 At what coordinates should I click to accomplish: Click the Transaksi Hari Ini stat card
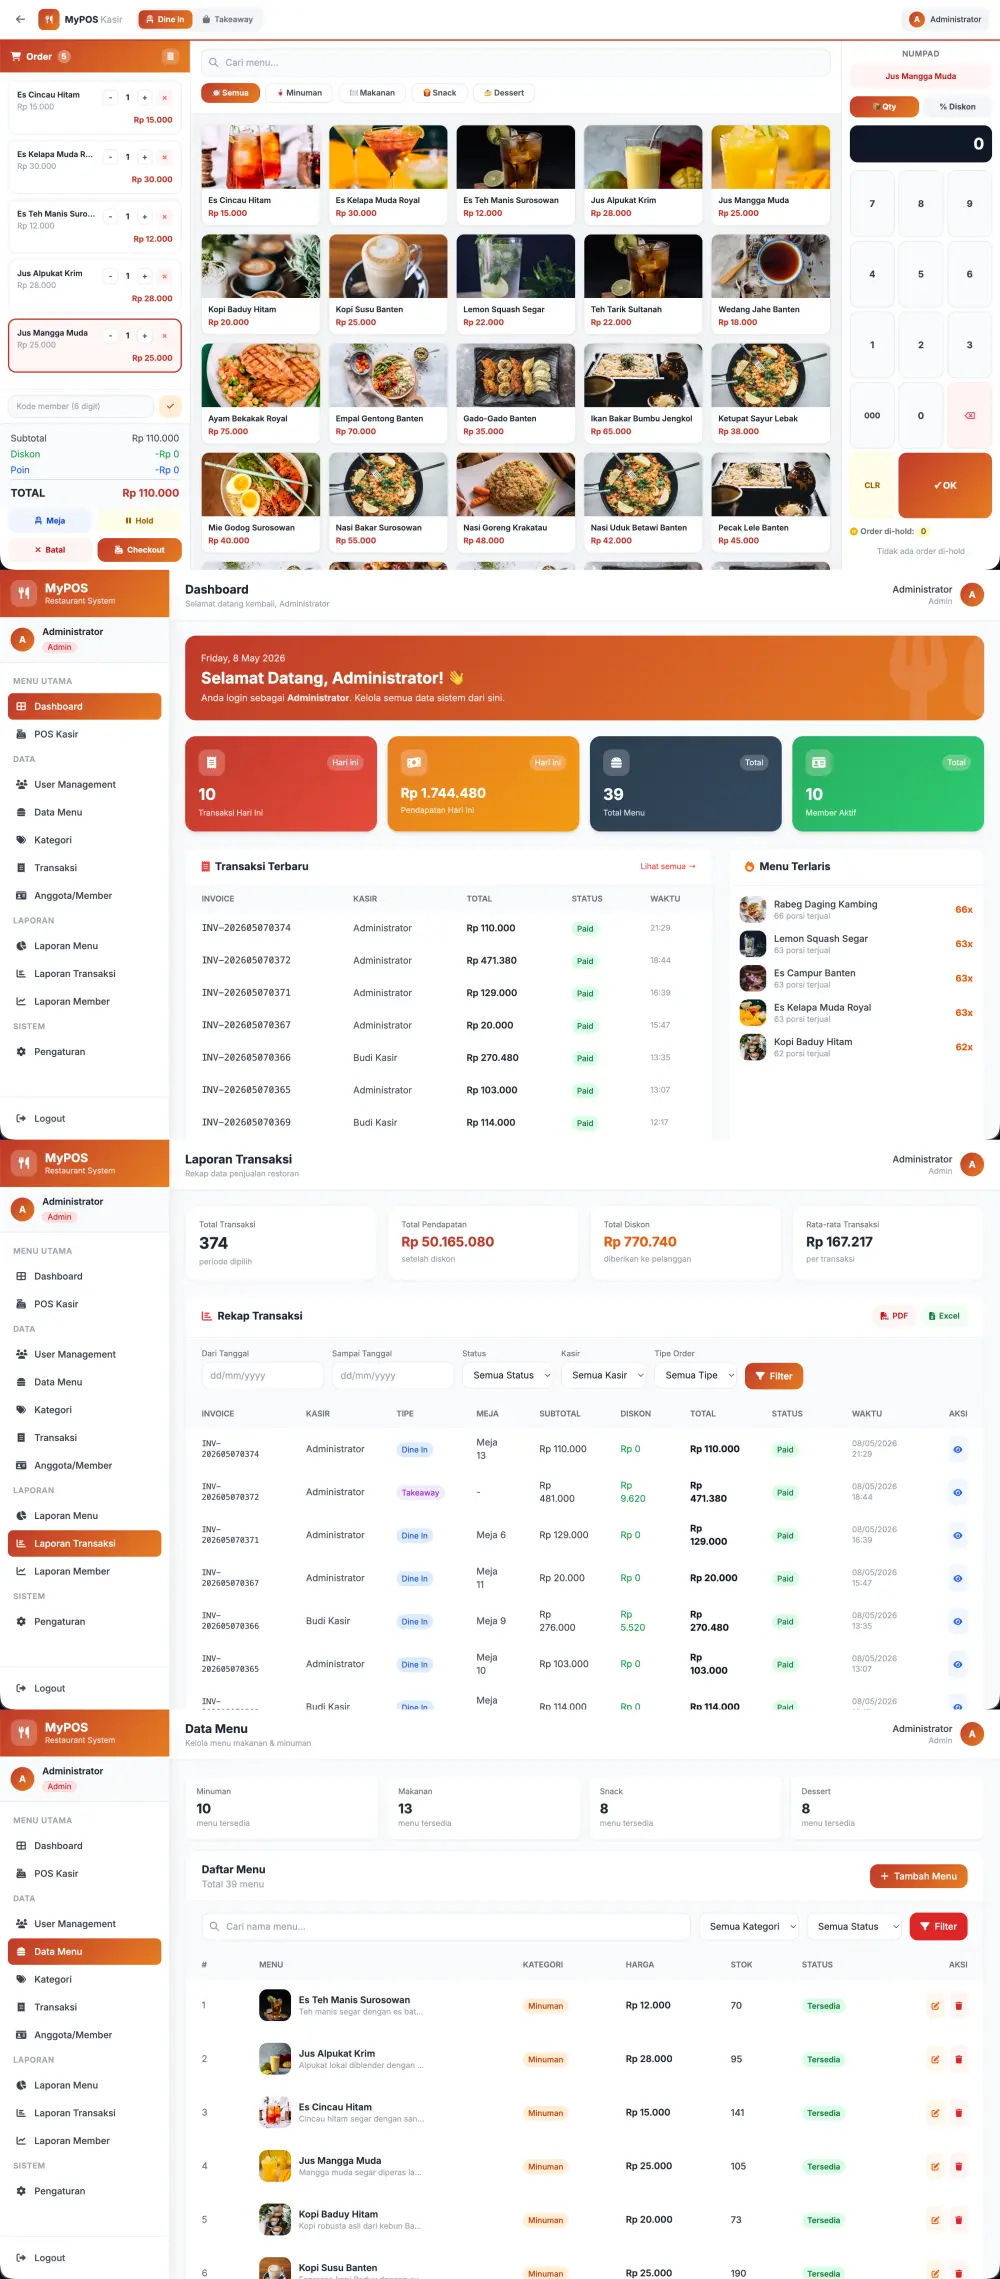281,784
